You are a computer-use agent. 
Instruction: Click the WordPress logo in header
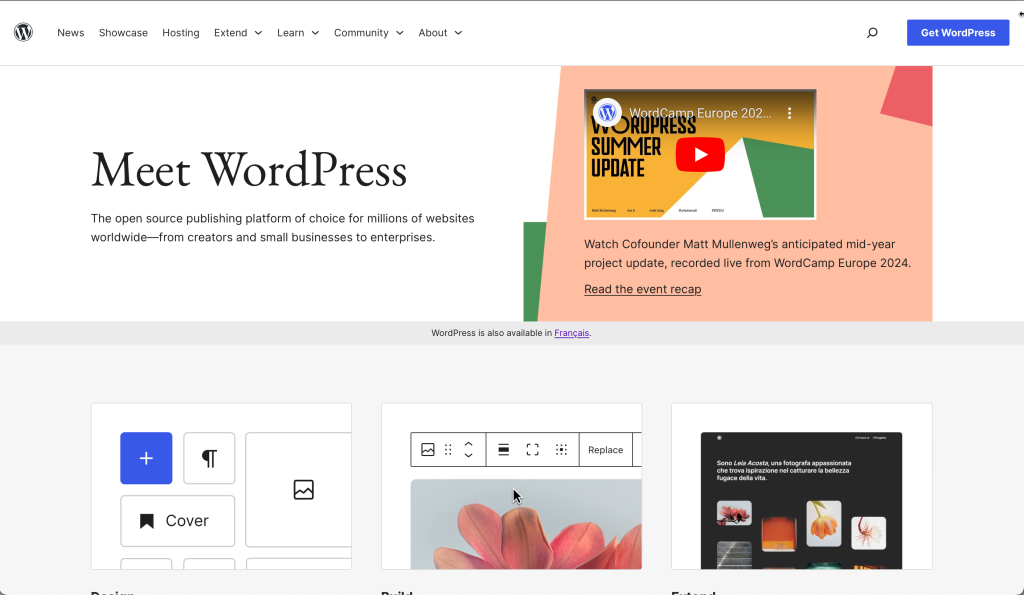(24, 32)
